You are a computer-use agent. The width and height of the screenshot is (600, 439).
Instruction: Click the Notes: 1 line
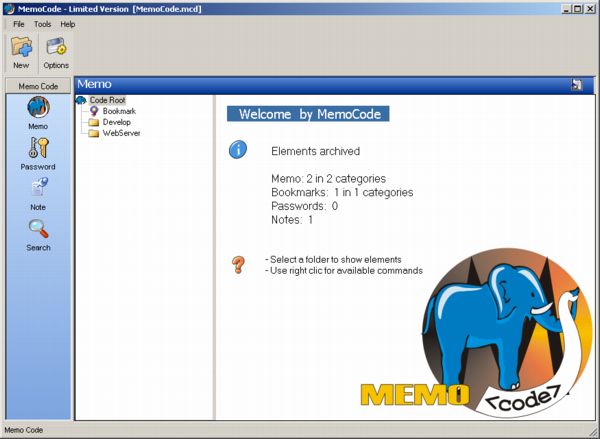click(x=292, y=220)
